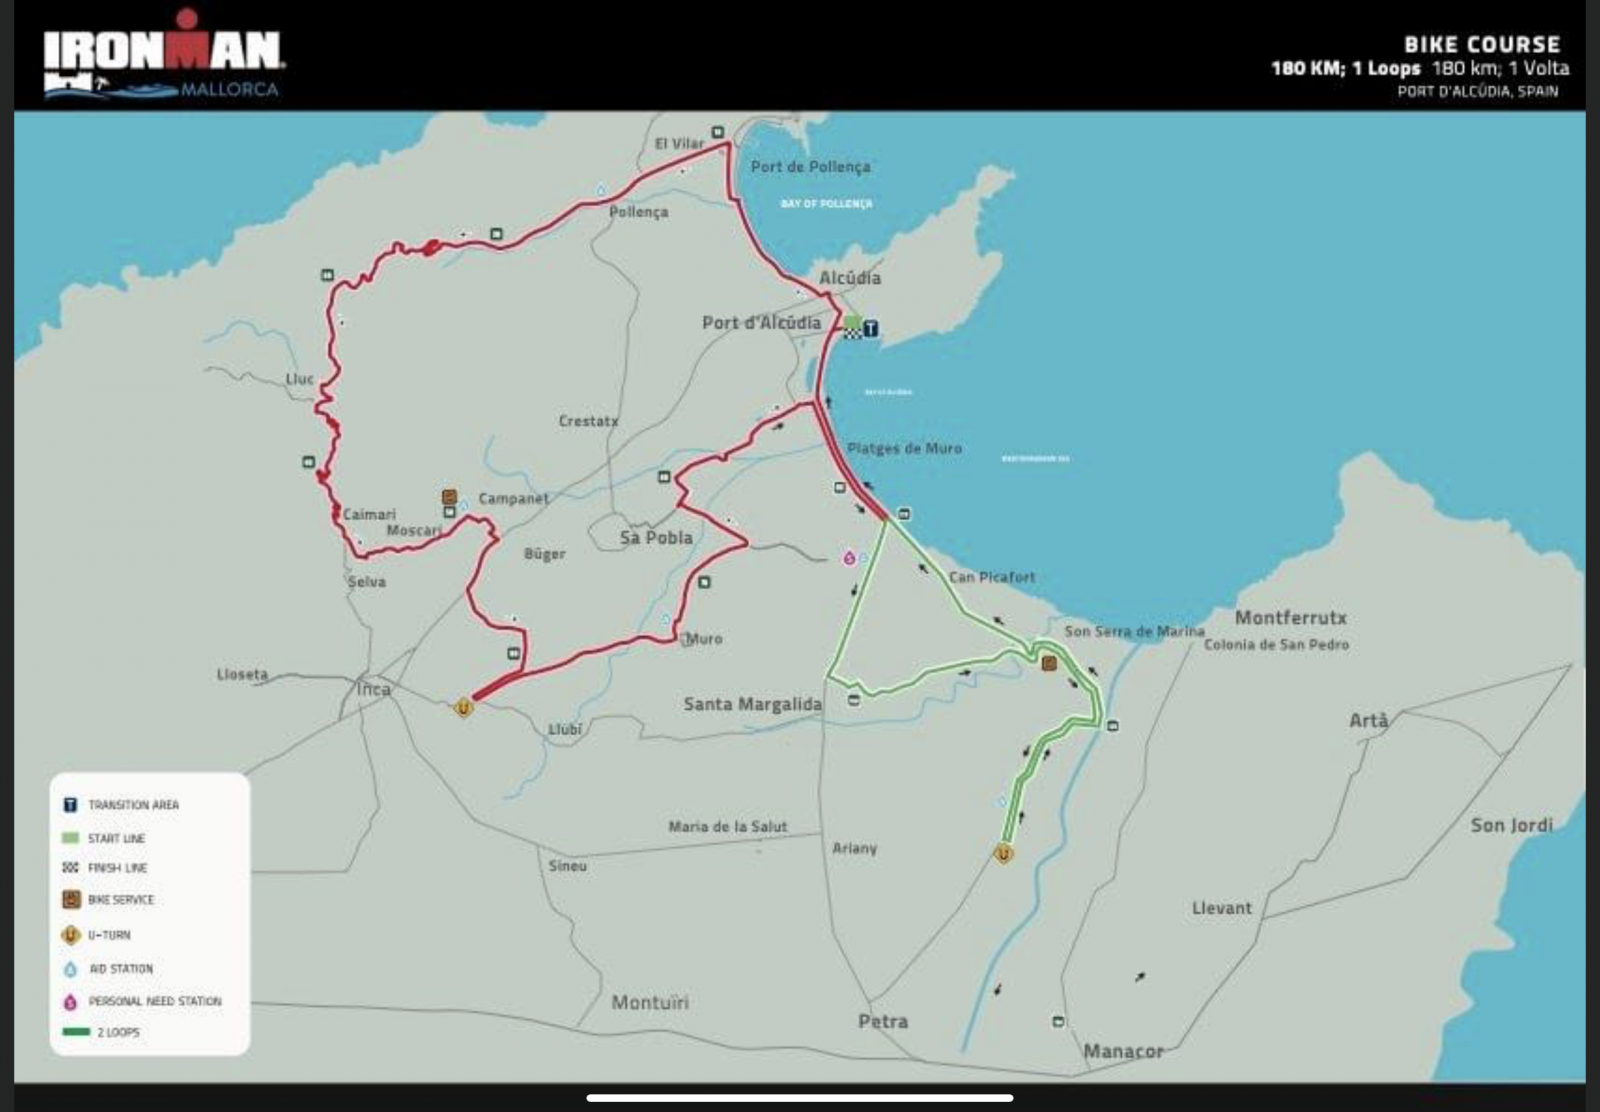The height and width of the screenshot is (1112, 1600).
Task: Click the '2 LOOPS' legend label
Action: 118,1032
